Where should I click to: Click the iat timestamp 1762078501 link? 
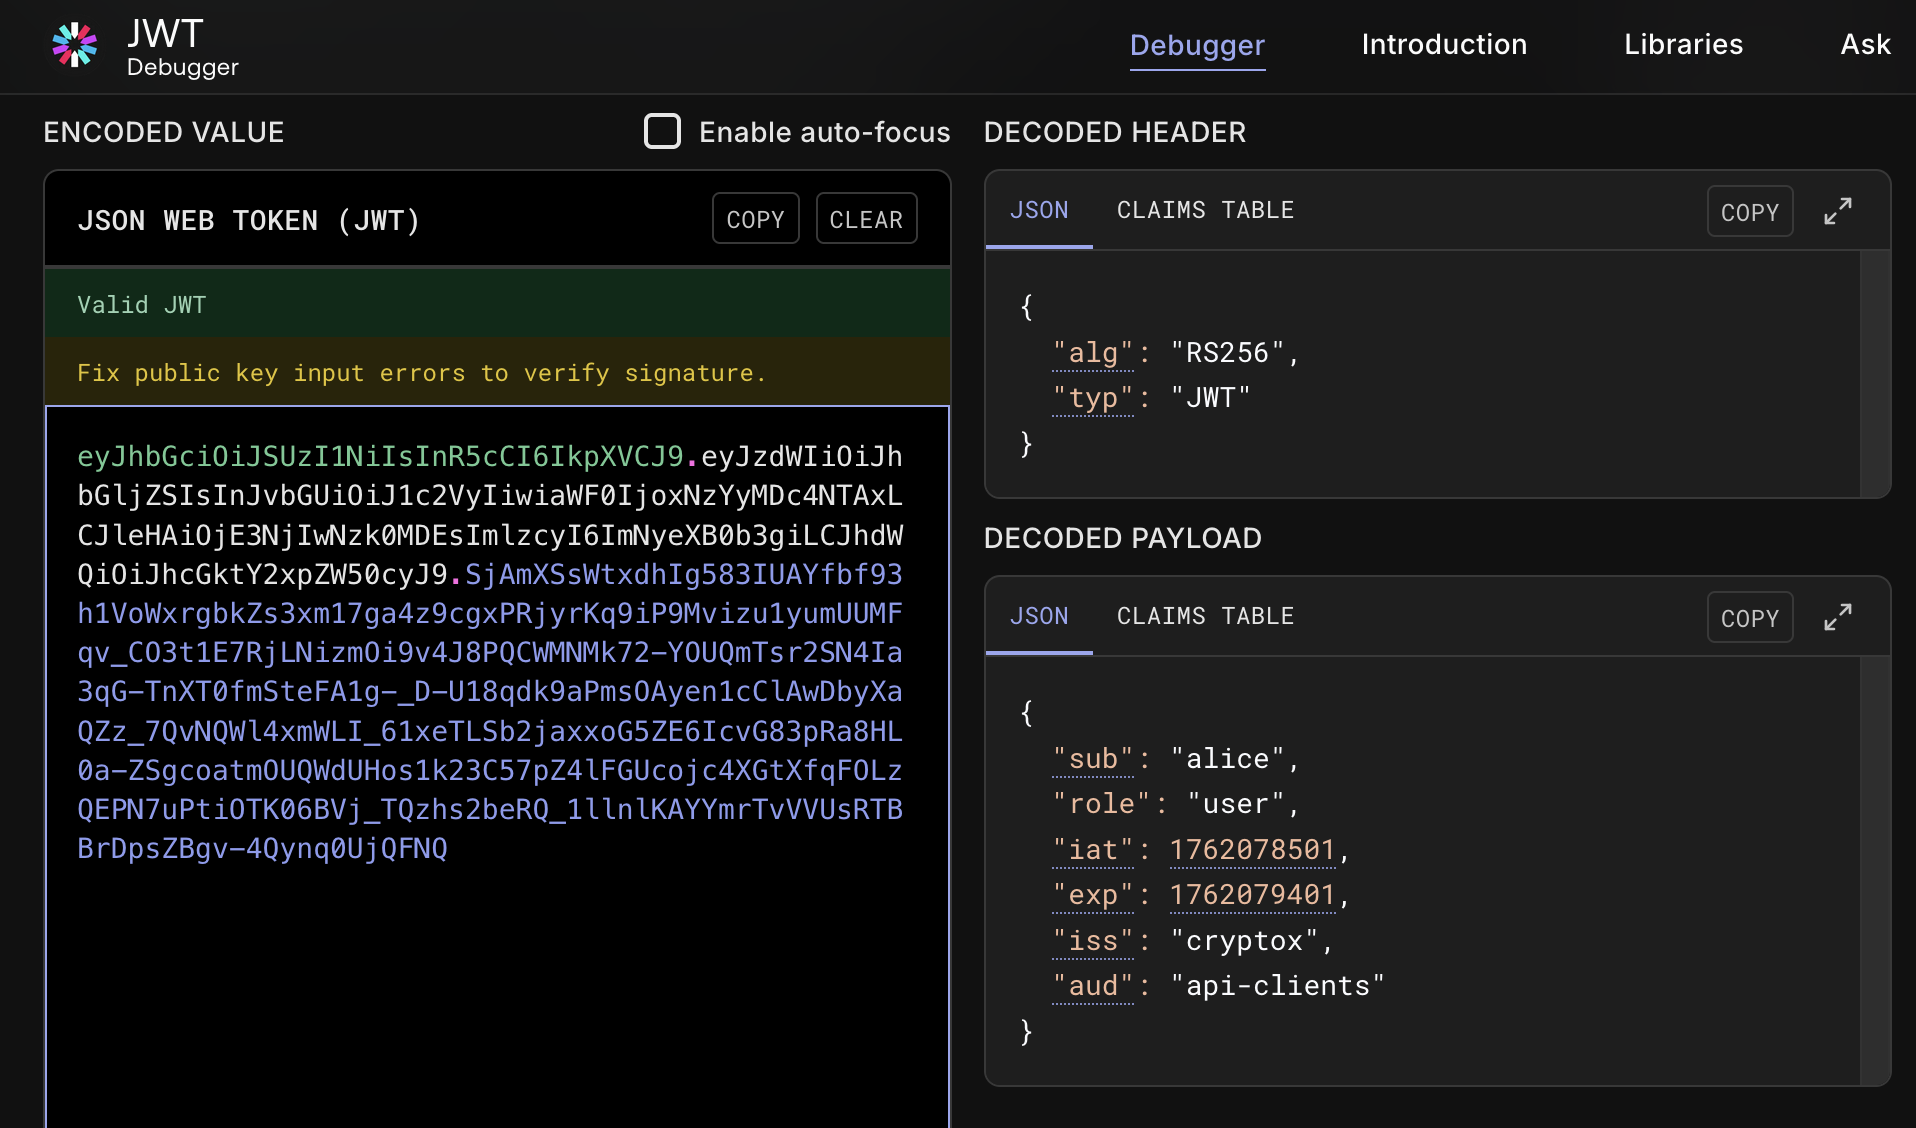coord(1252,849)
